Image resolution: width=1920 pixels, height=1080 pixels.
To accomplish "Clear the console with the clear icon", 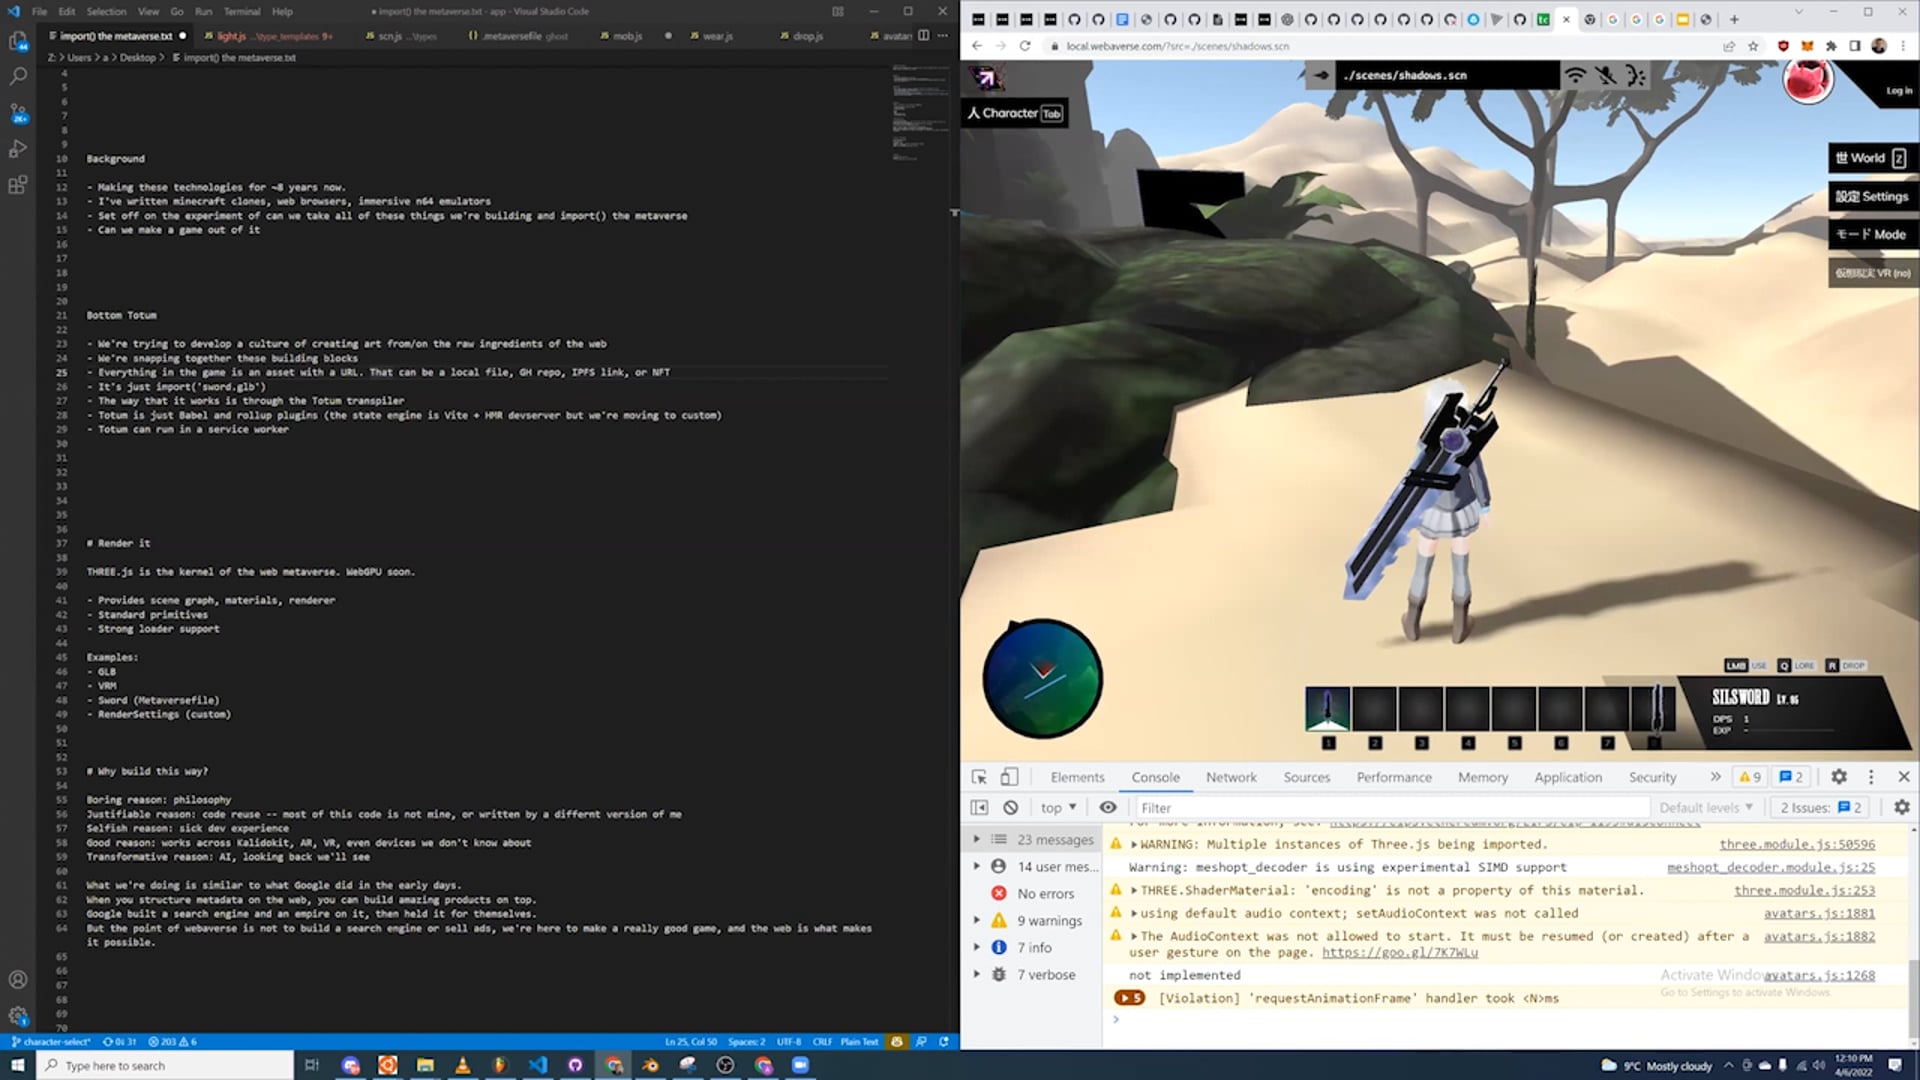I will pyautogui.click(x=1011, y=808).
